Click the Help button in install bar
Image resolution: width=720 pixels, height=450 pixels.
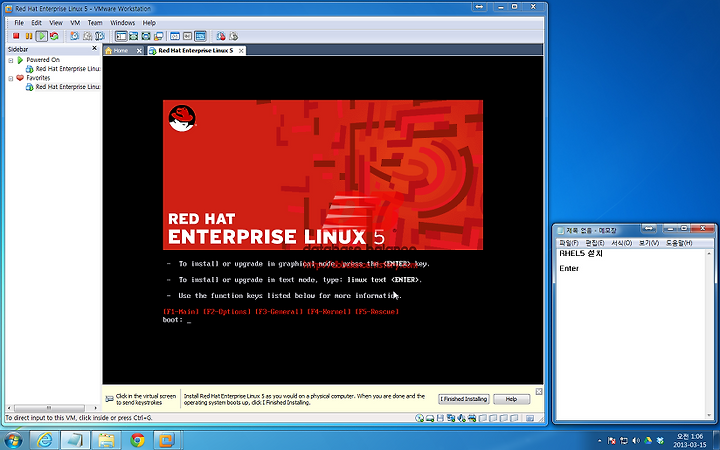[x=512, y=399]
